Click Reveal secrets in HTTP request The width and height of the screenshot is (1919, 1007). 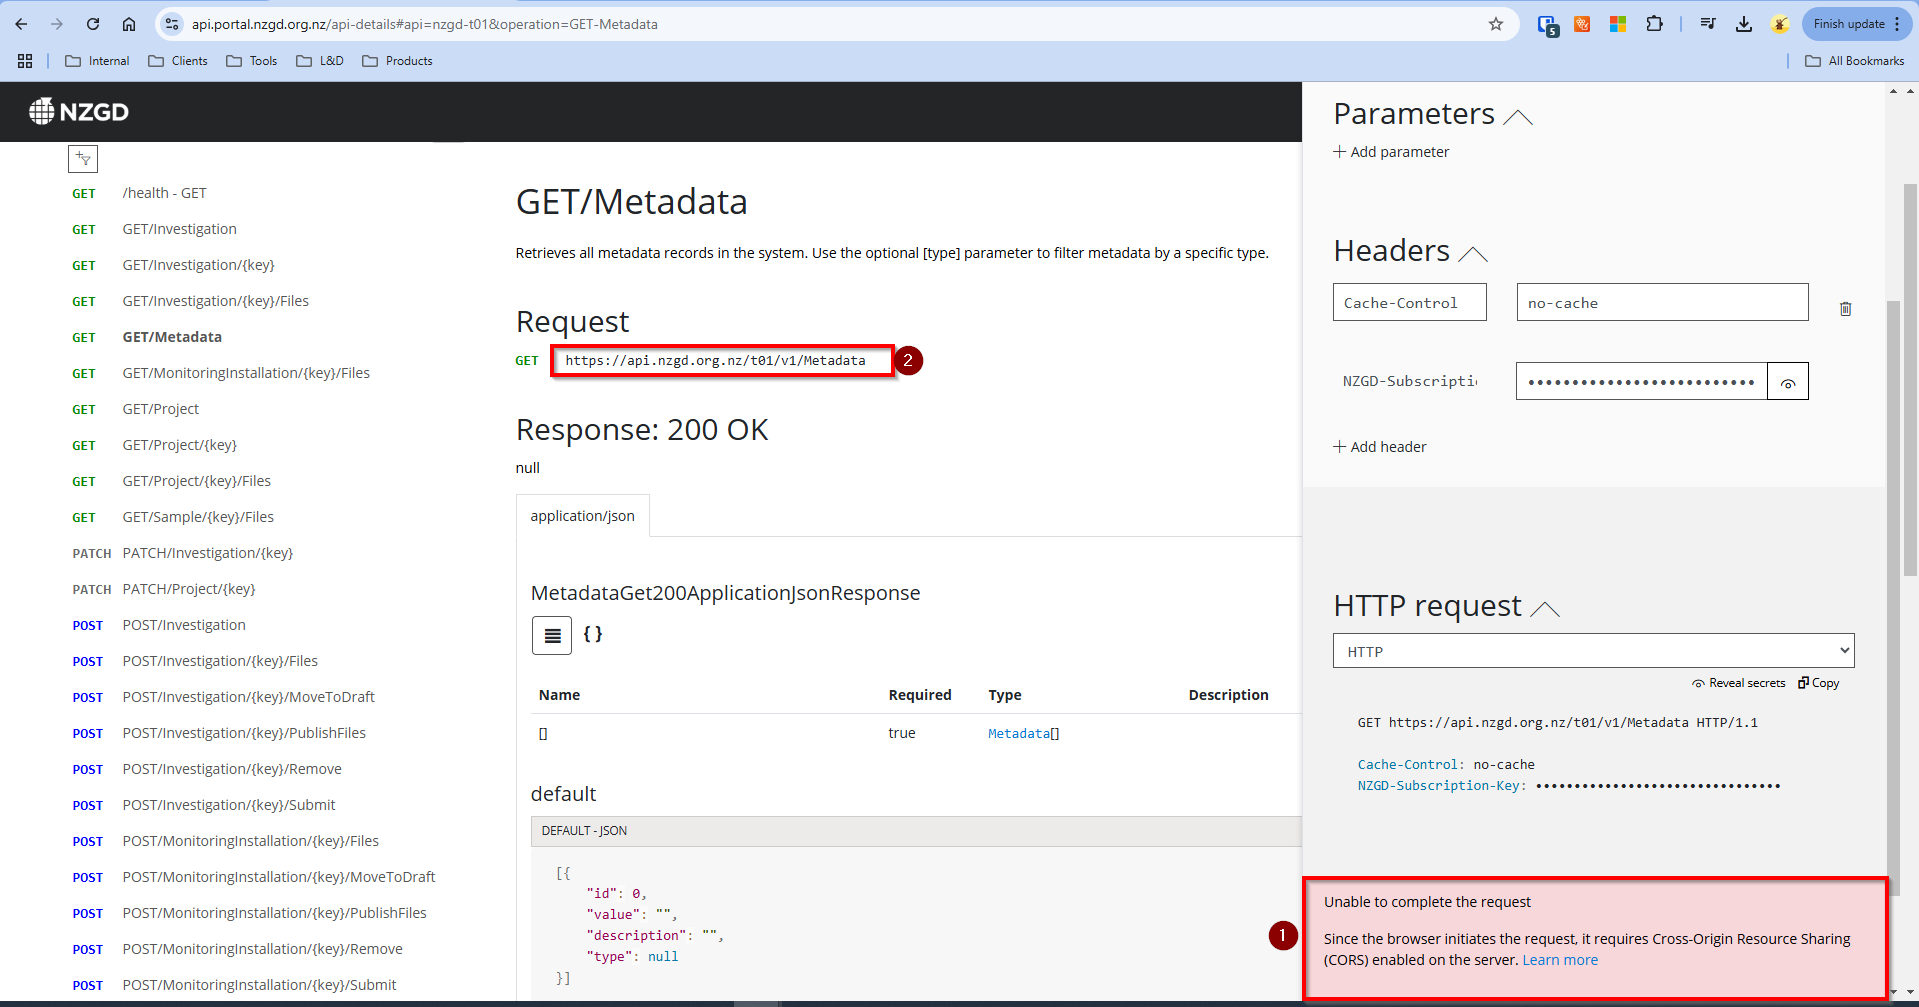click(1738, 683)
